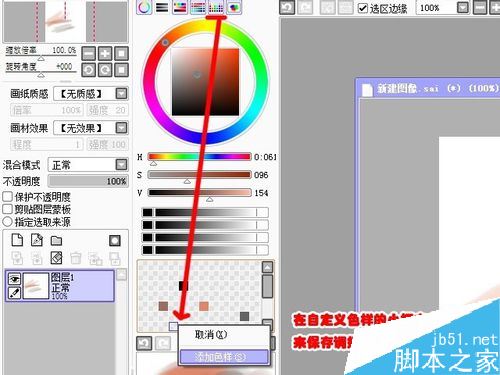The width and height of the screenshot is (500, 375).
Task: Click the H hue slider bar
Action: [x=199, y=157]
